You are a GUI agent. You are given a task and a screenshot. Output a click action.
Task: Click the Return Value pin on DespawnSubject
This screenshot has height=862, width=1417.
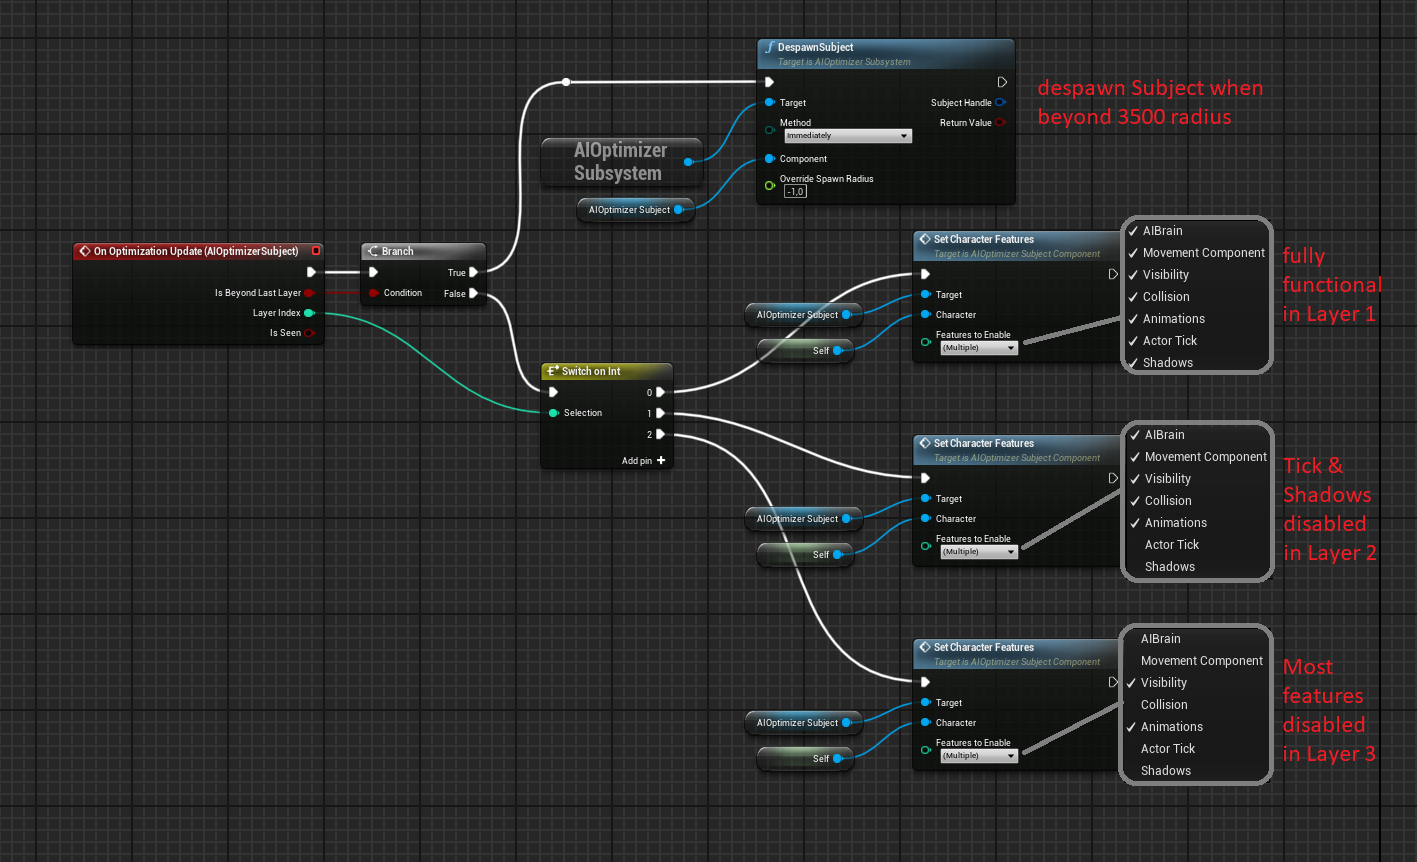click(x=1000, y=123)
